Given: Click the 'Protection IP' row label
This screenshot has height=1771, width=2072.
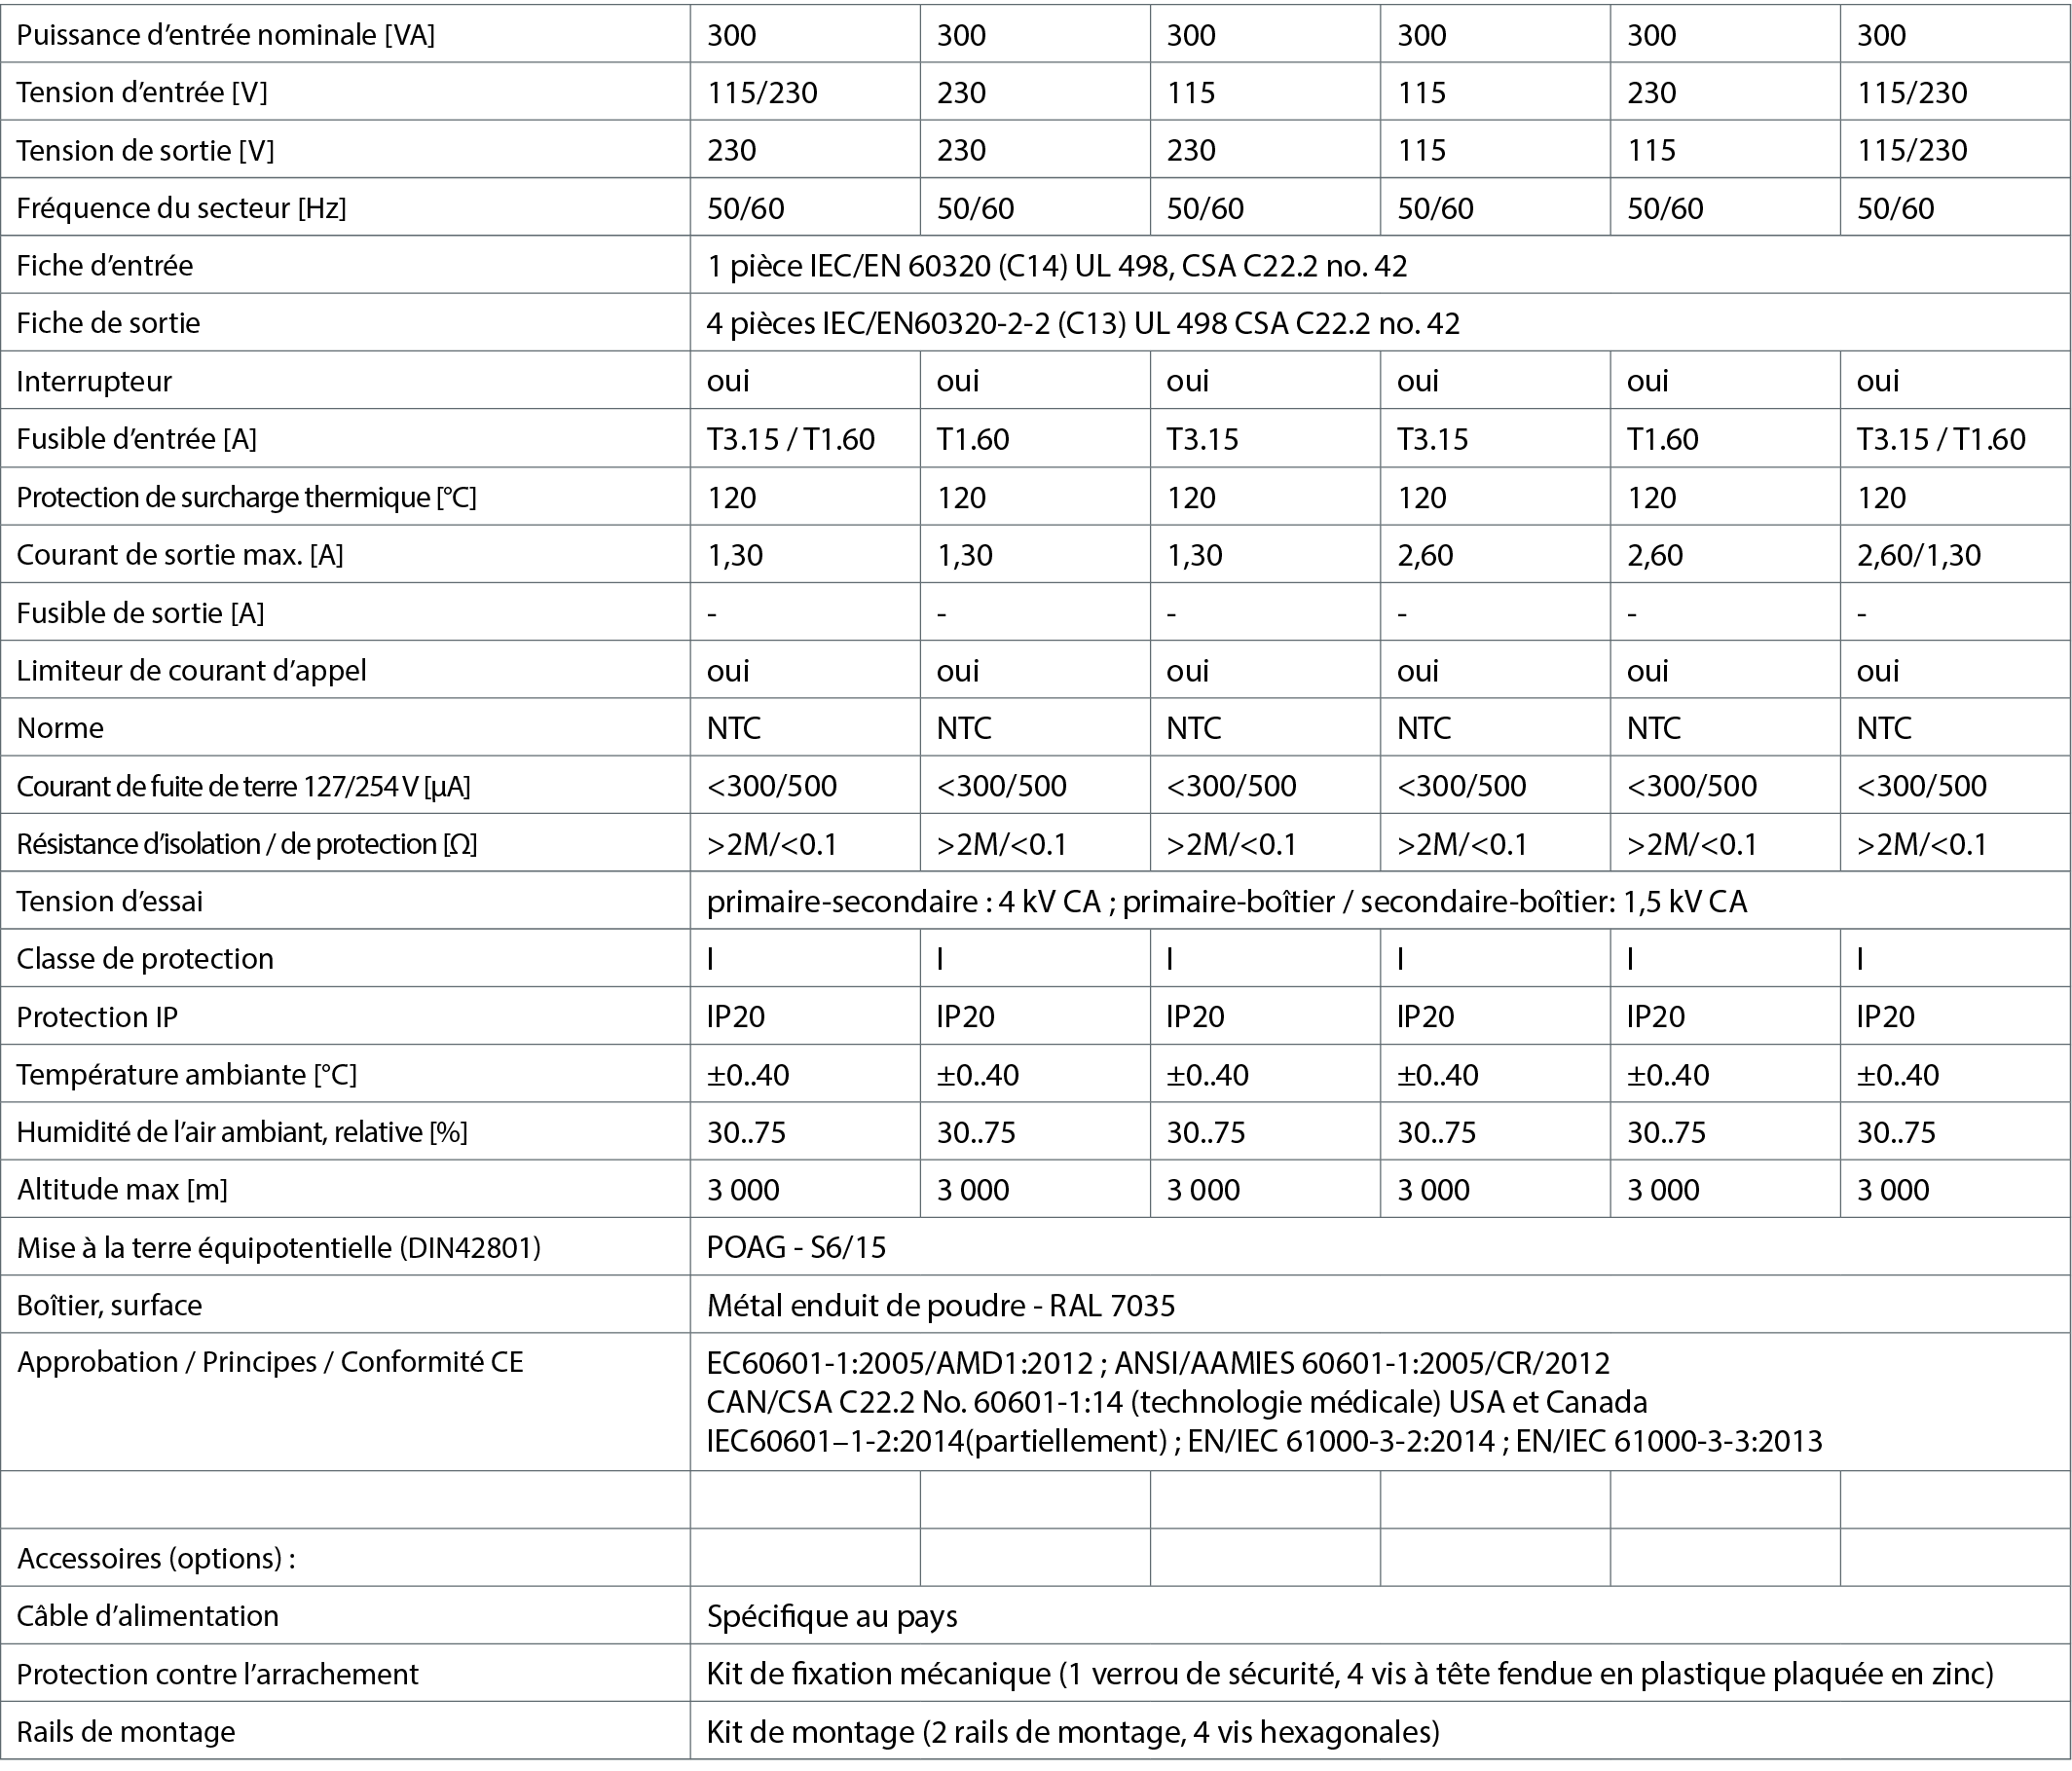Looking at the screenshot, I should coord(97,1017).
